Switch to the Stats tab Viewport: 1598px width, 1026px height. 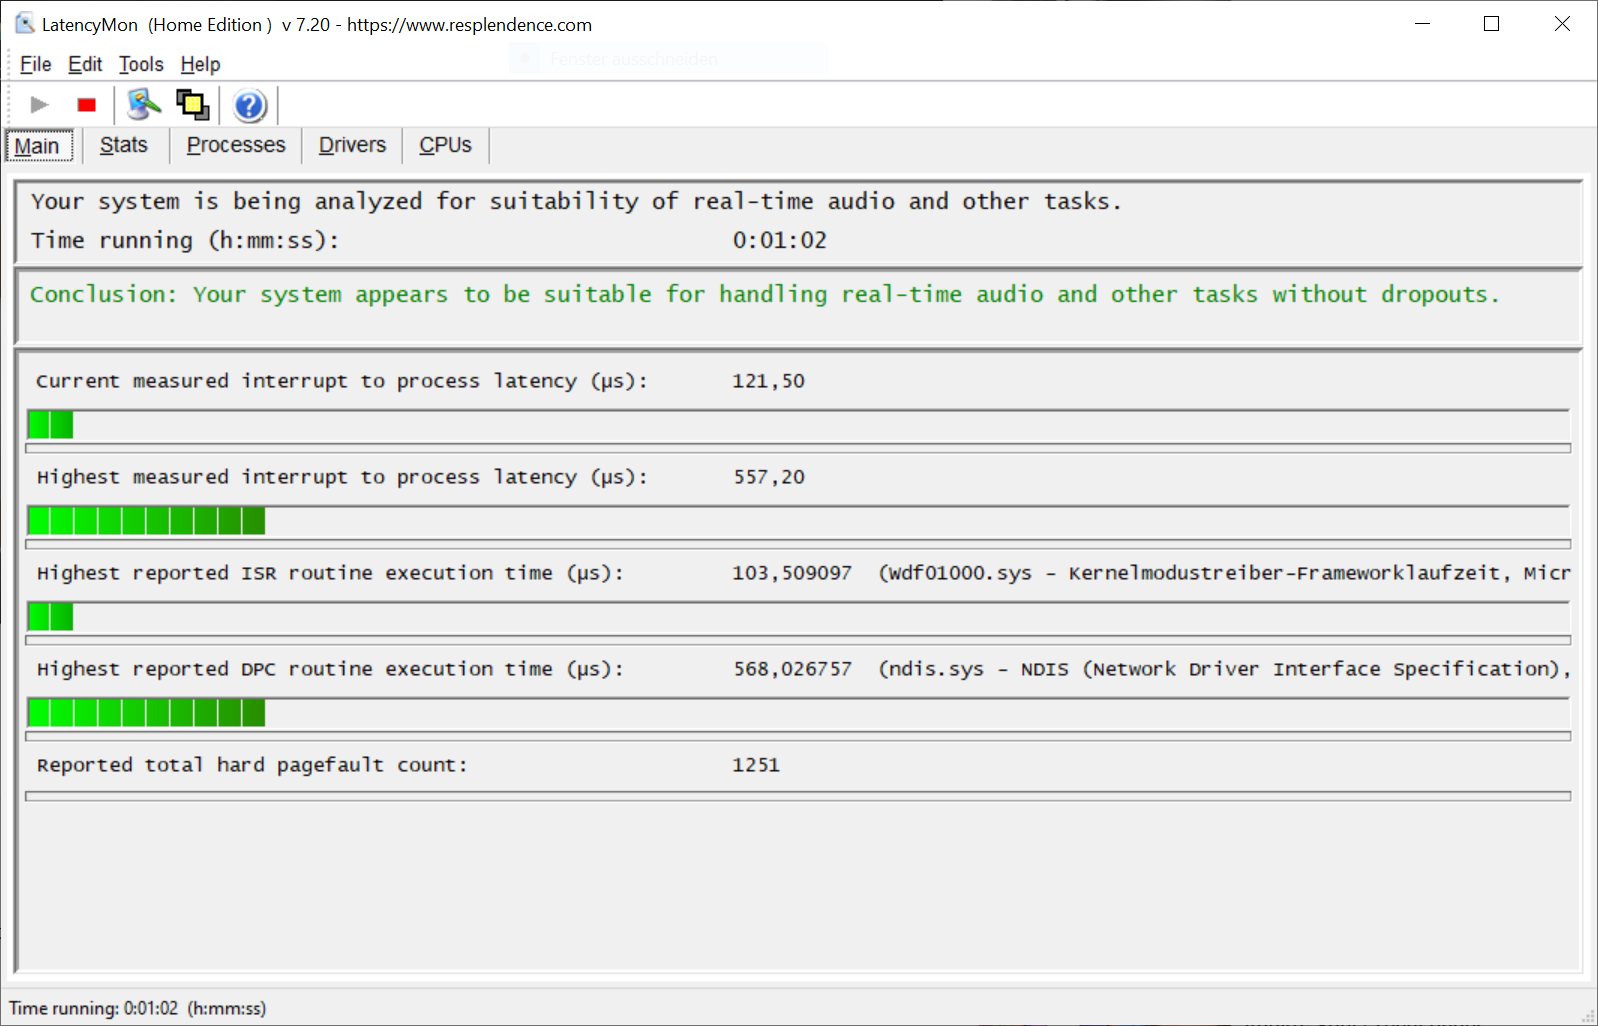124,145
